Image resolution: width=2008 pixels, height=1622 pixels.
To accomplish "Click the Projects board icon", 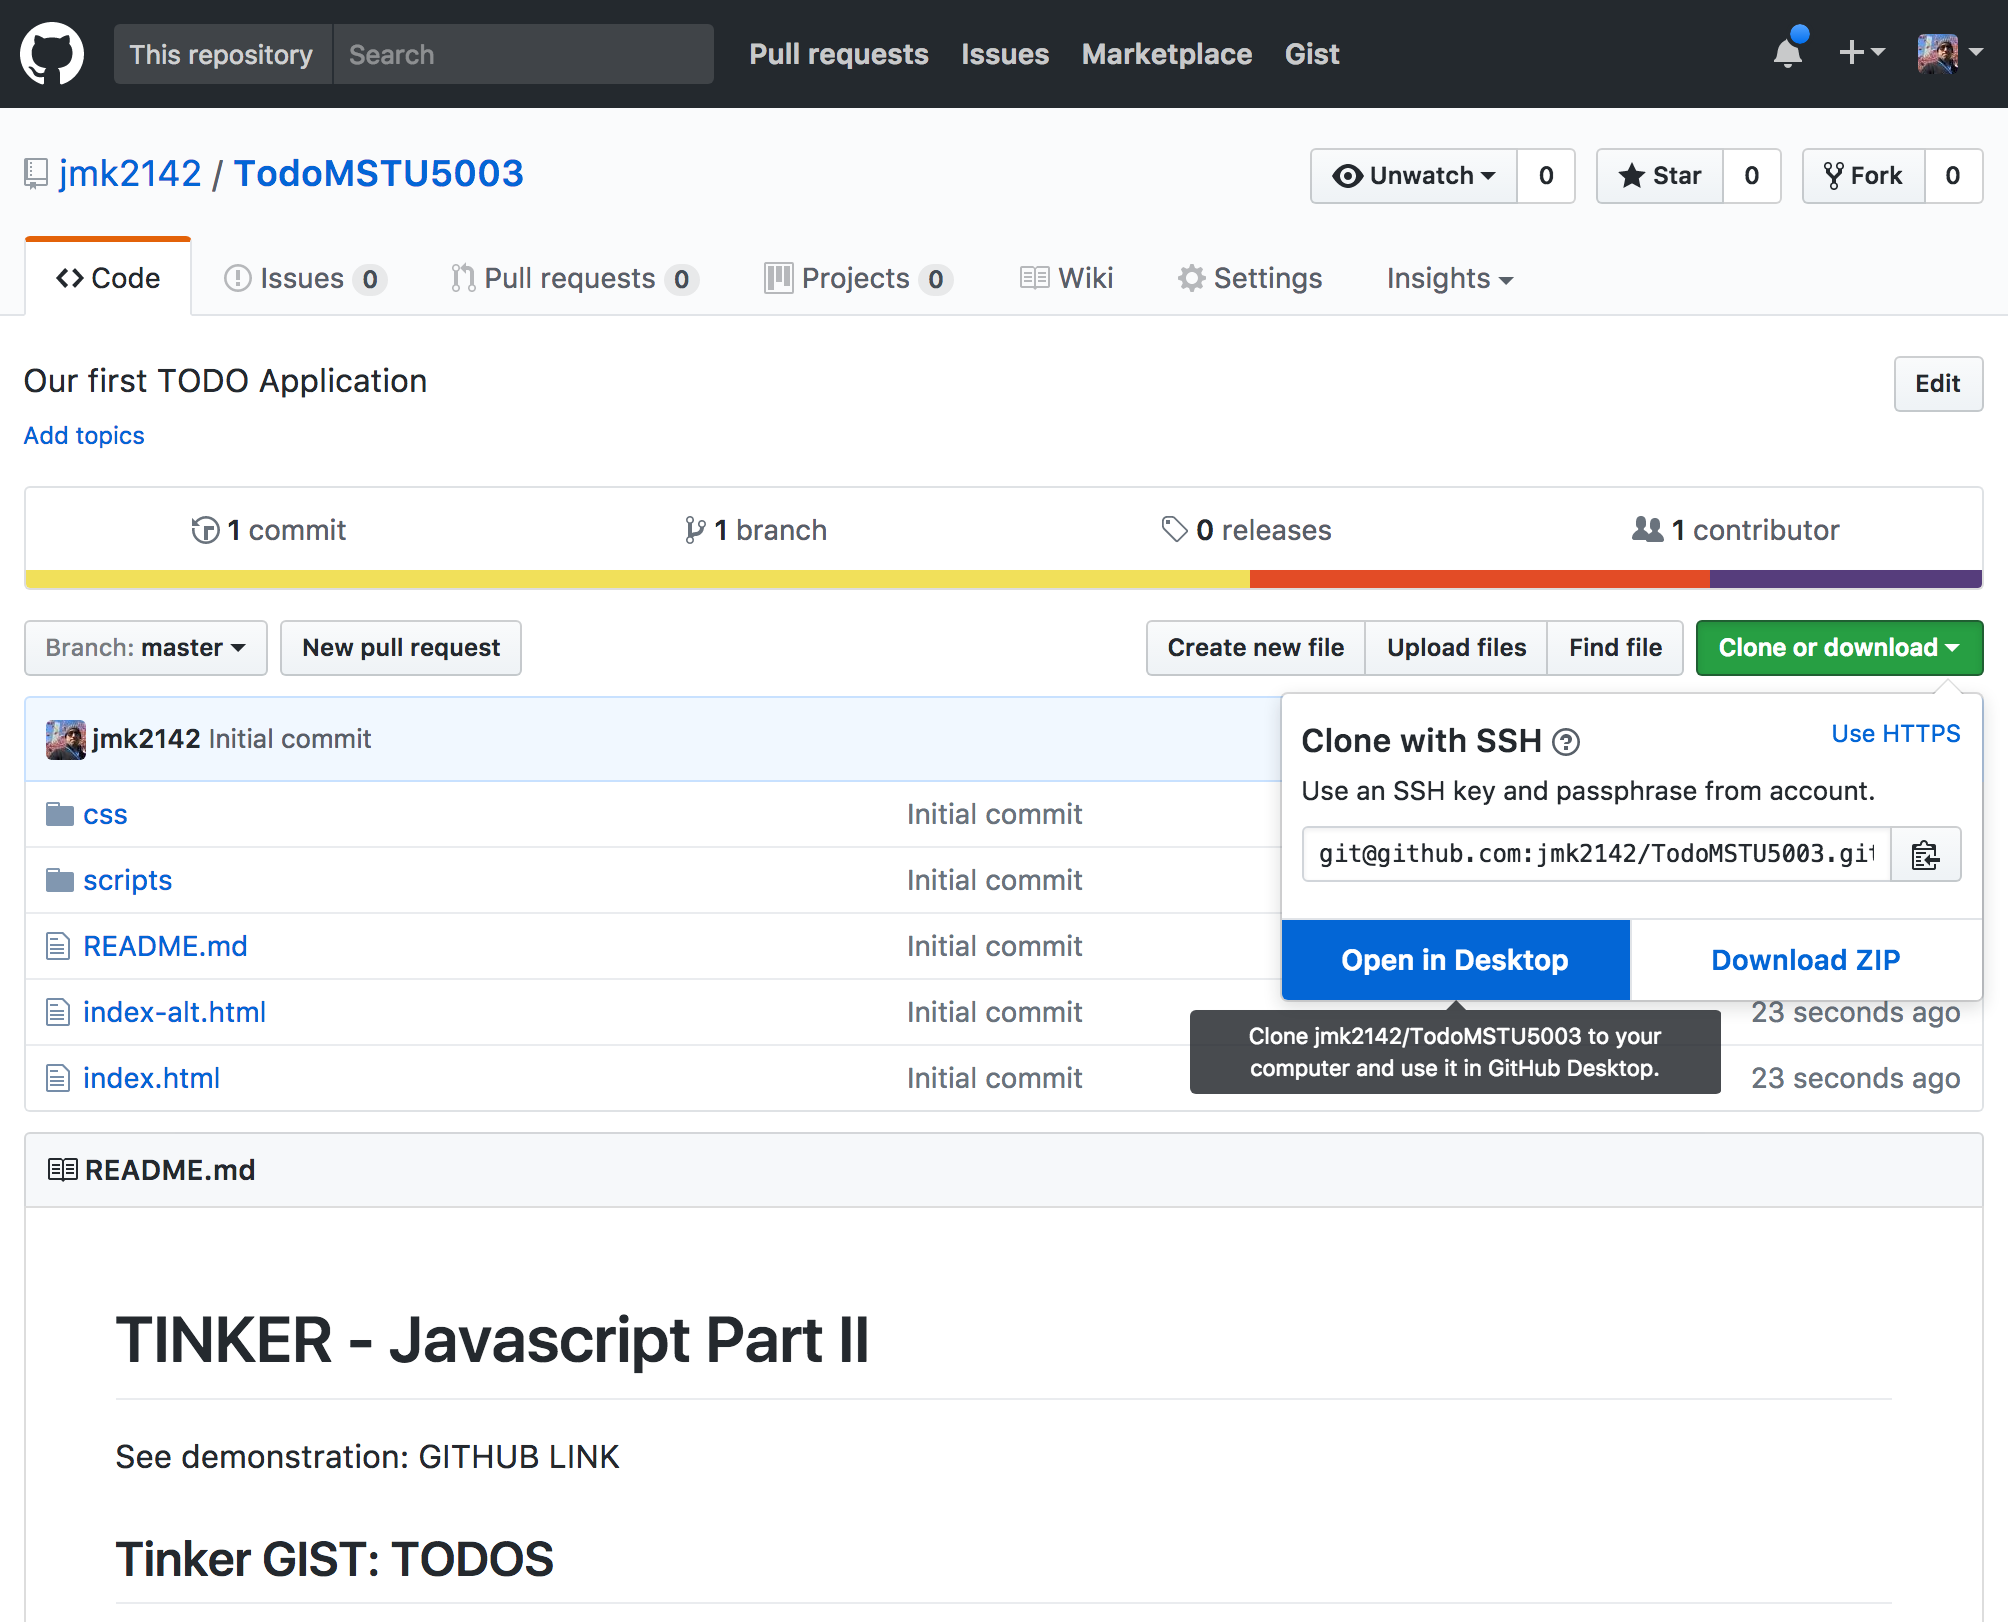I will pyautogui.click(x=778, y=278).
